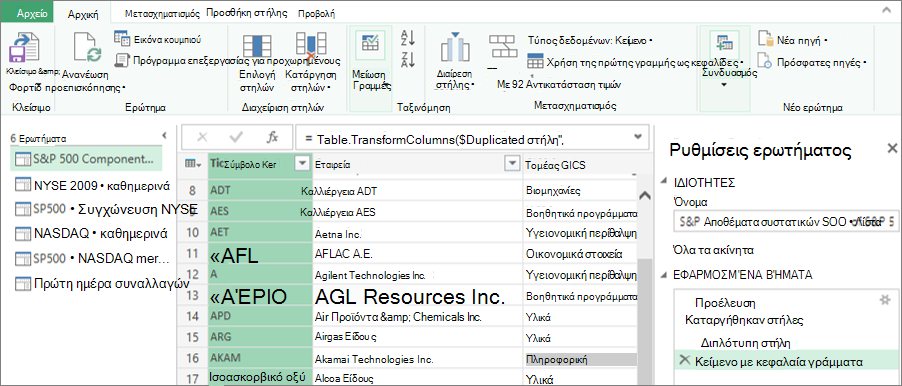Switch to the Προσθήκη στήλης tab
The width and height of the screenshot is (902, 386).
(248, 13)
